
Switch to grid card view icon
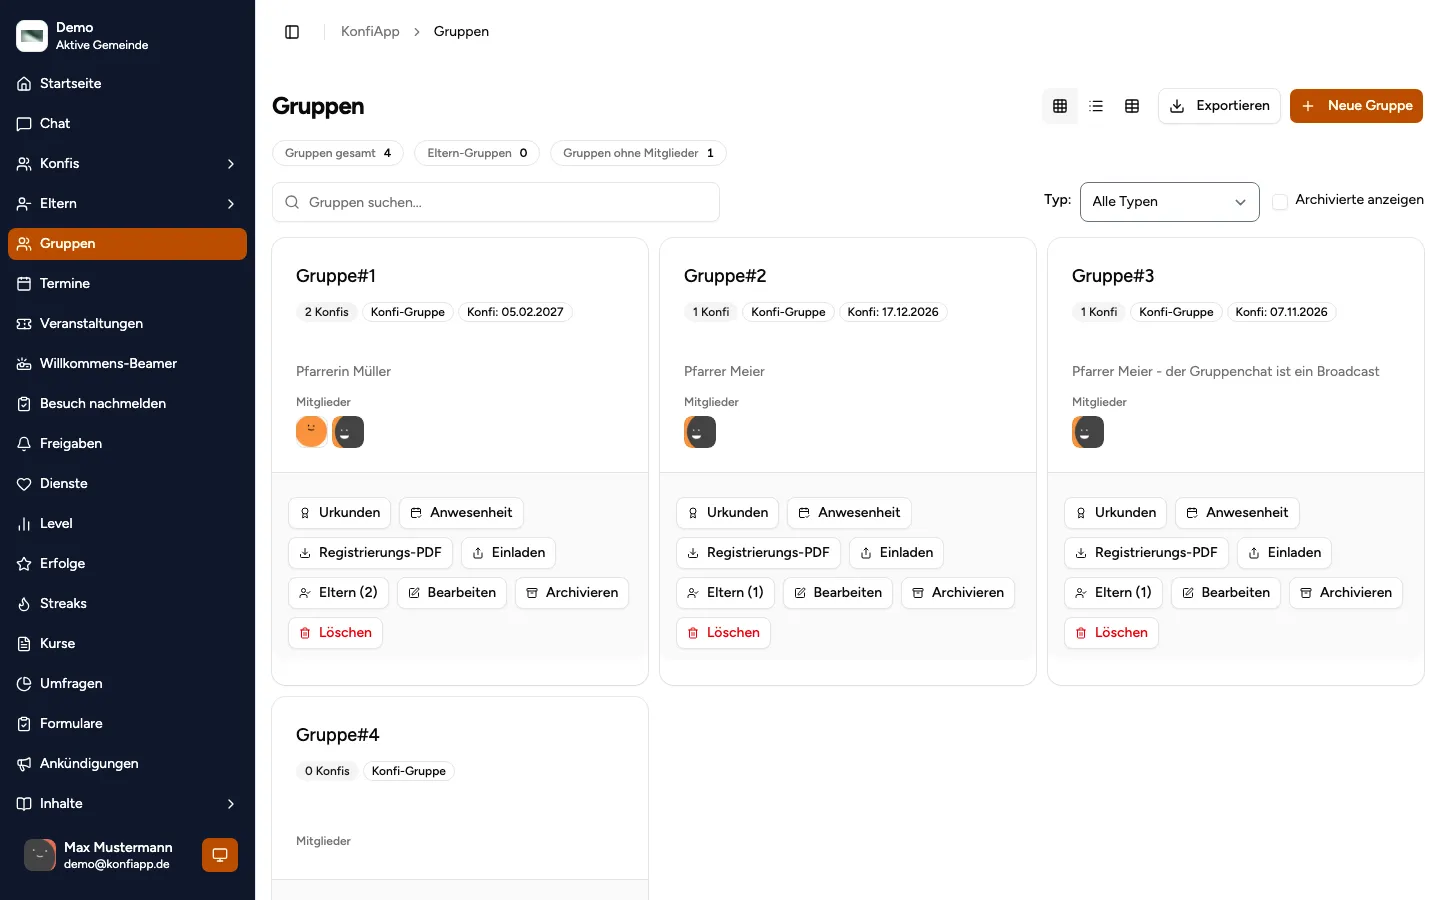tap(1060, 106)
